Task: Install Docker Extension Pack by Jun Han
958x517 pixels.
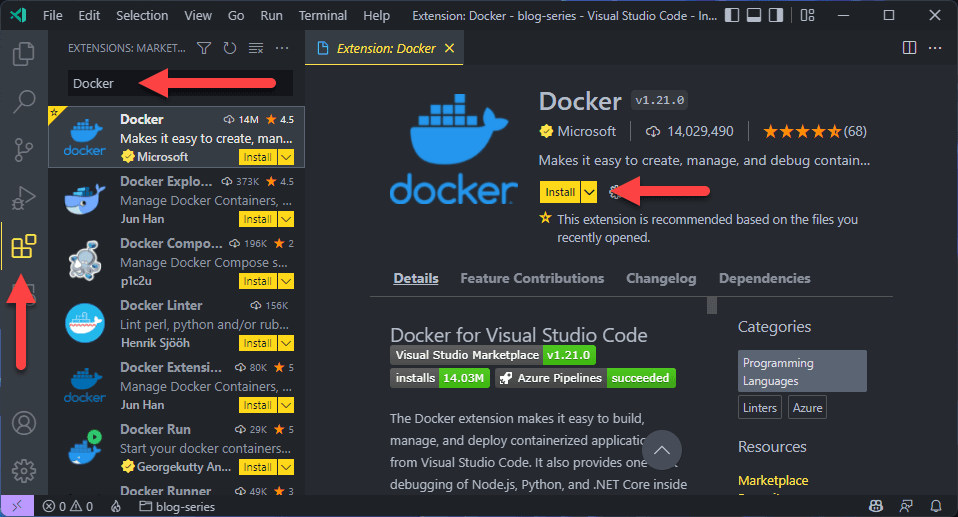Action: (258, 405)
